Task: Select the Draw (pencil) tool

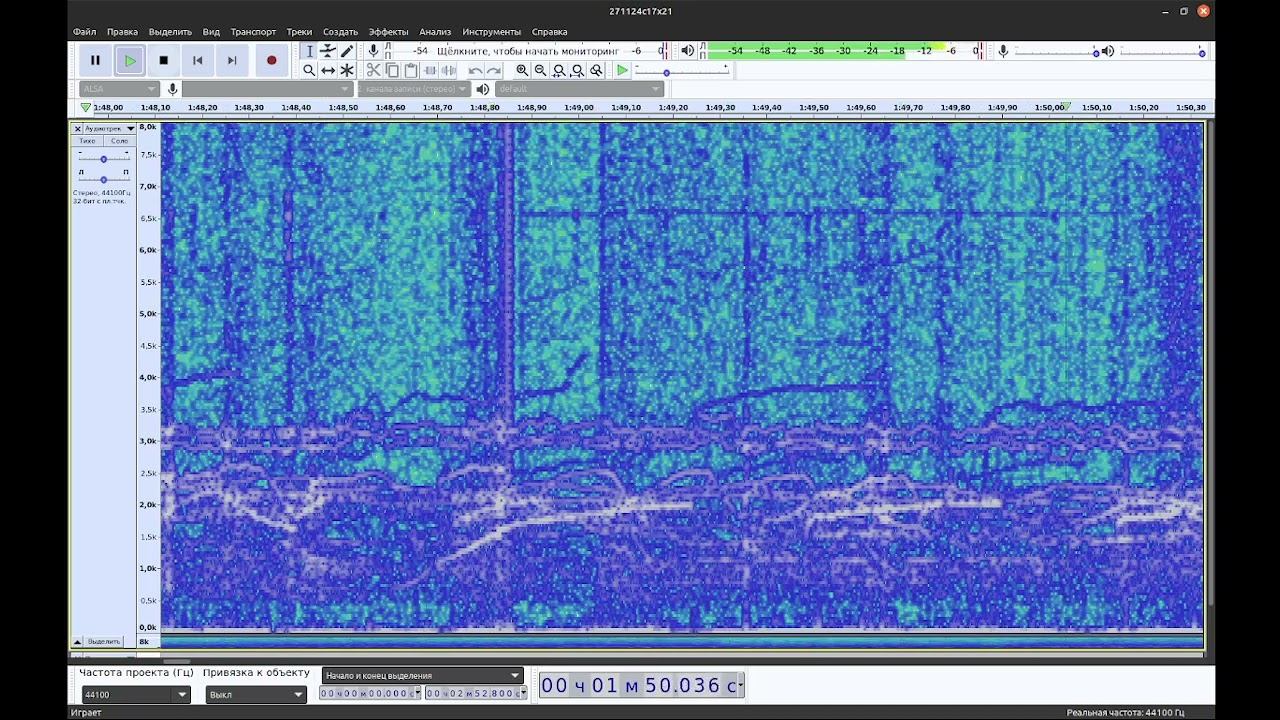Action: pyautogui.click(x=347, y=51)
